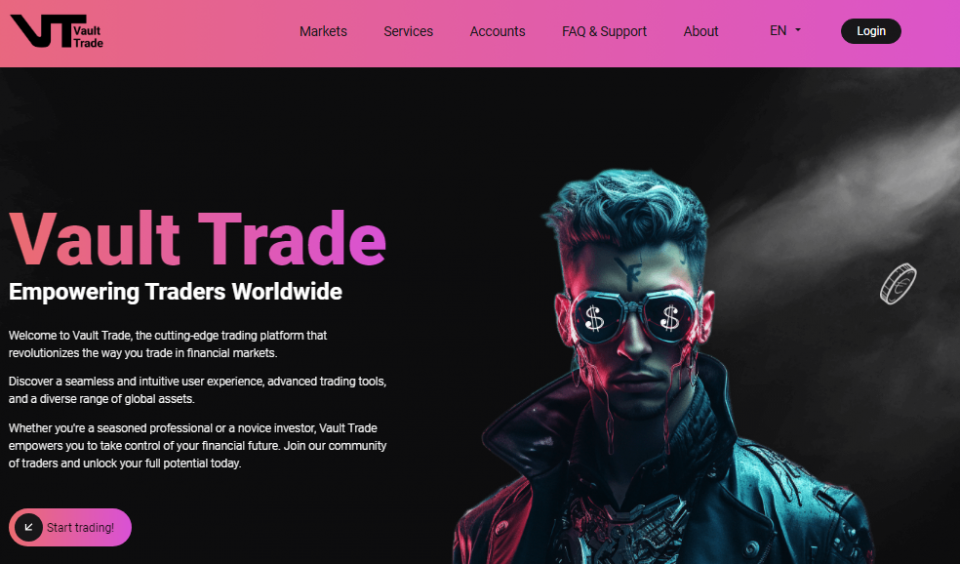
Task: Click the paragraph starting Welcome to Vault Trade
Action: coord(168,344)
